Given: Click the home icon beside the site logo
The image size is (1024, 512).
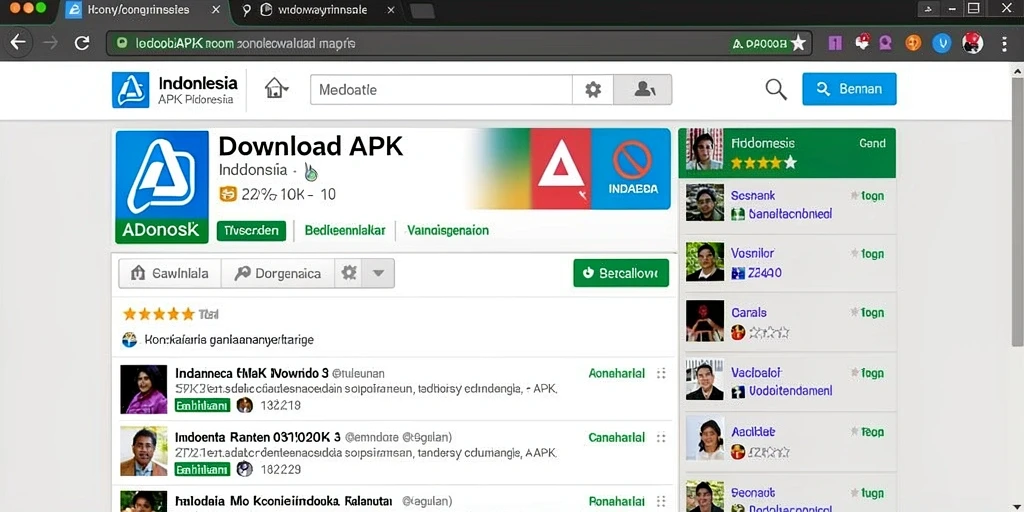Looking at the screenshot, I should point(276,88).
